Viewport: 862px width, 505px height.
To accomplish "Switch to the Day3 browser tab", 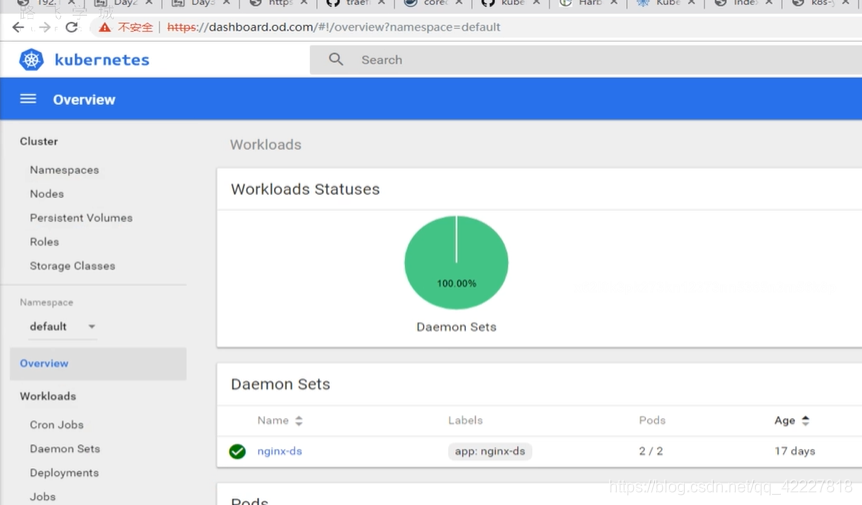I will click(x=202, y=3).
